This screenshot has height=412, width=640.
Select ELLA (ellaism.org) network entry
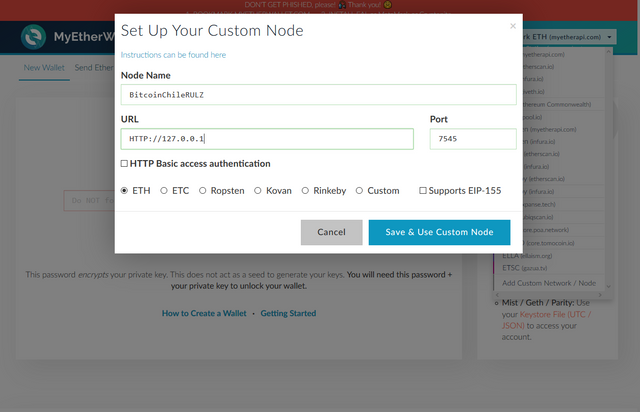[x=549, y=256]
